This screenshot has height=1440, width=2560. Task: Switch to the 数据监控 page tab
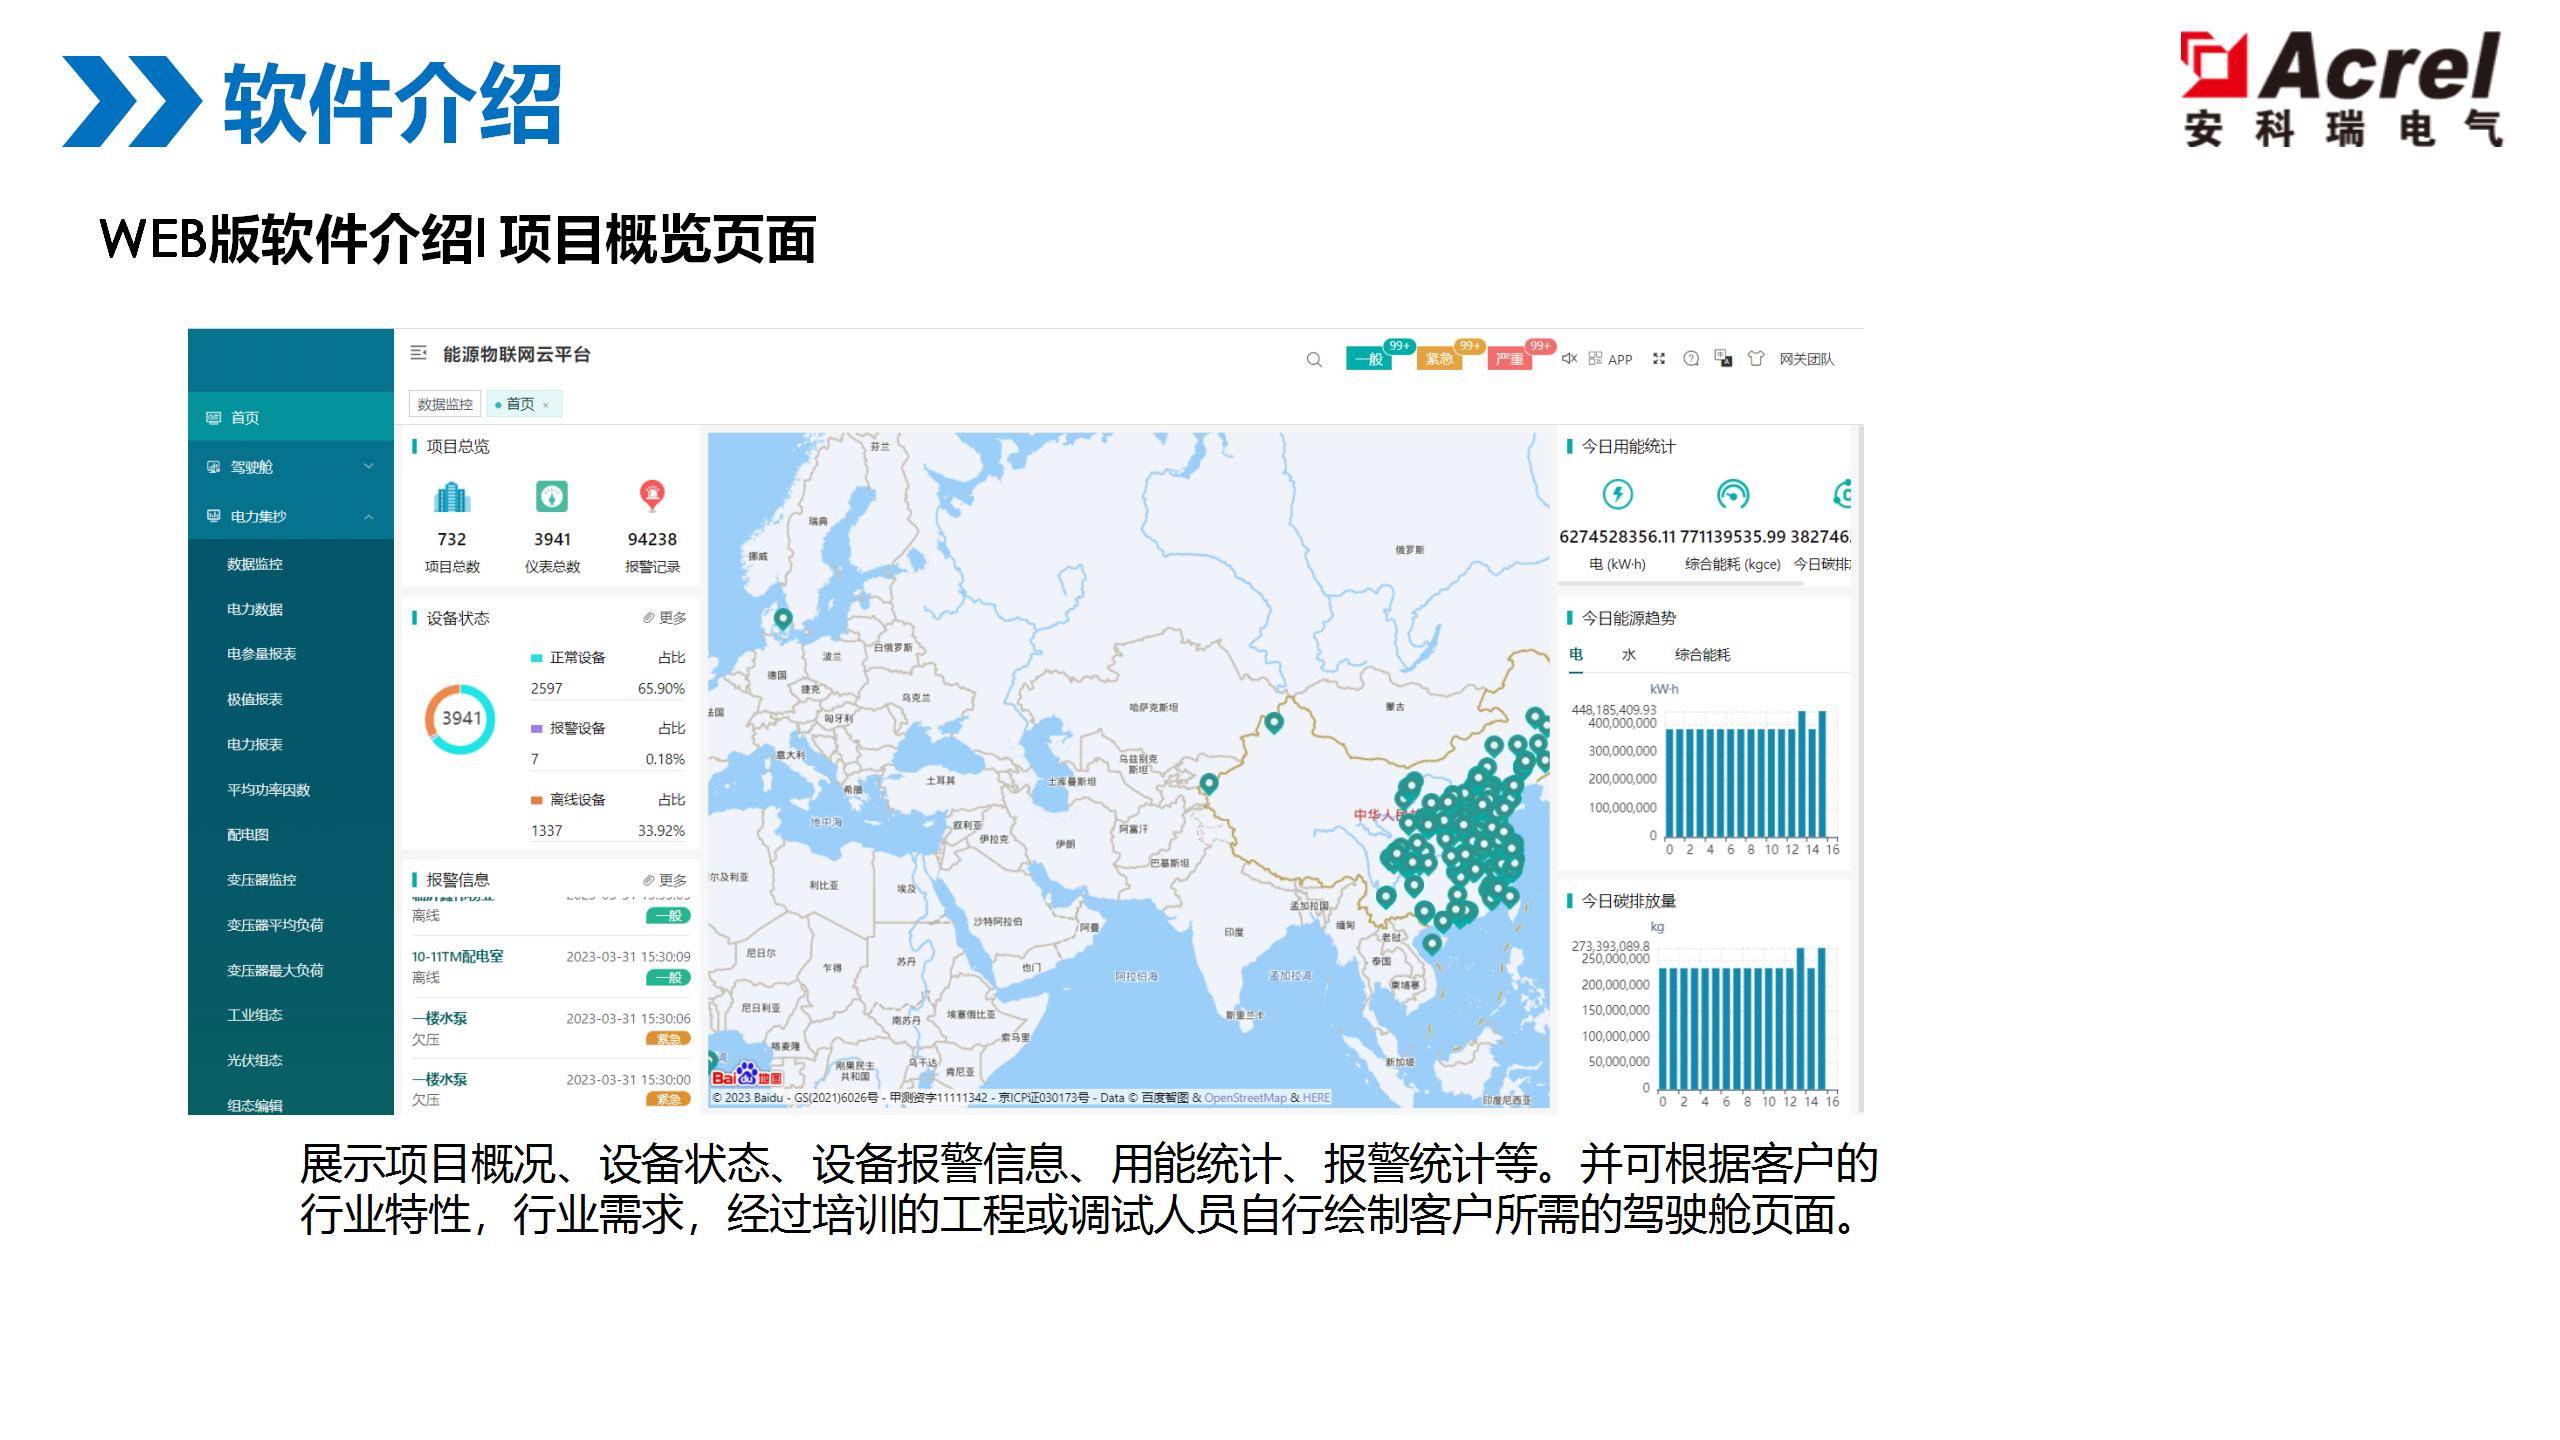tap(445, 404)
